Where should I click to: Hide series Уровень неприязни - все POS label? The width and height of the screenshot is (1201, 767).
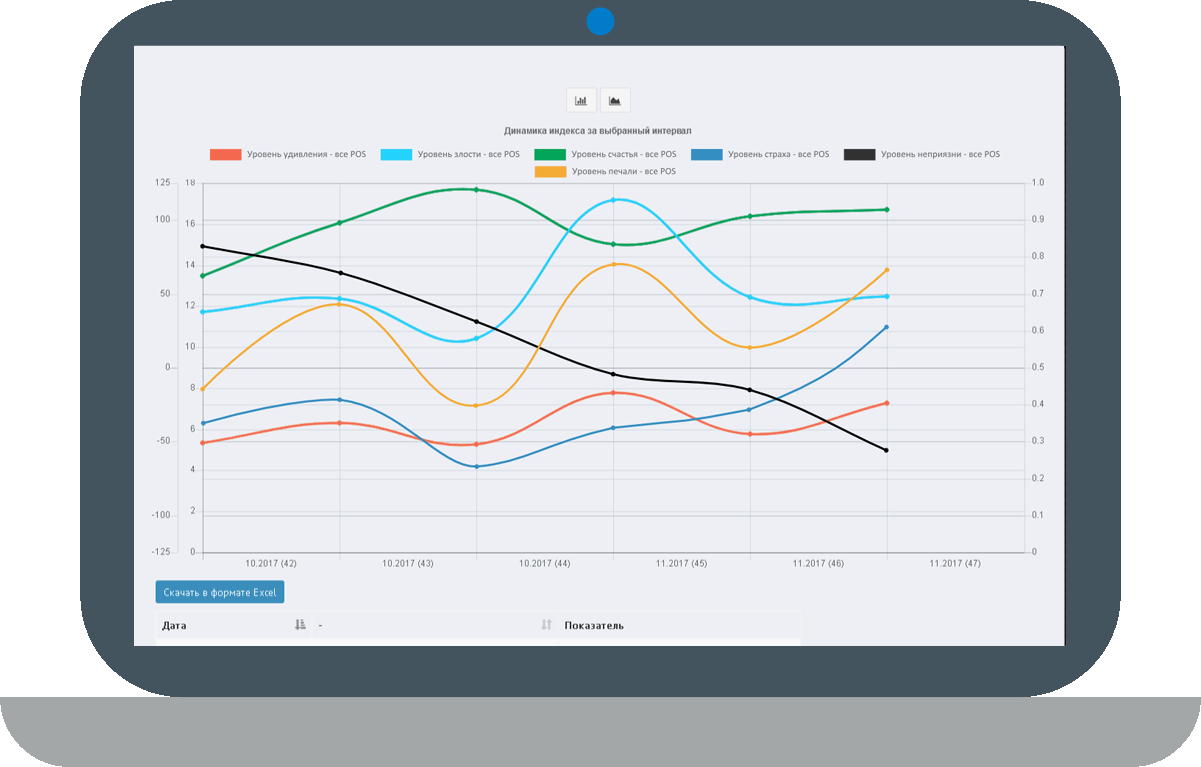pos(940,154)
